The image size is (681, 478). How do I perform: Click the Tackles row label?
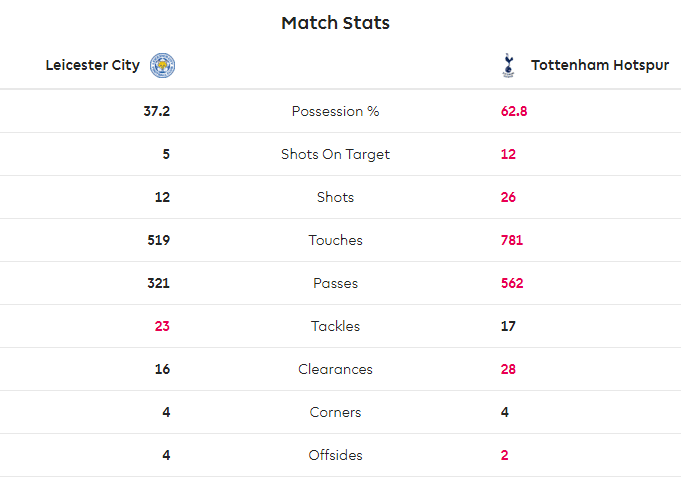(x=335, y=326)
